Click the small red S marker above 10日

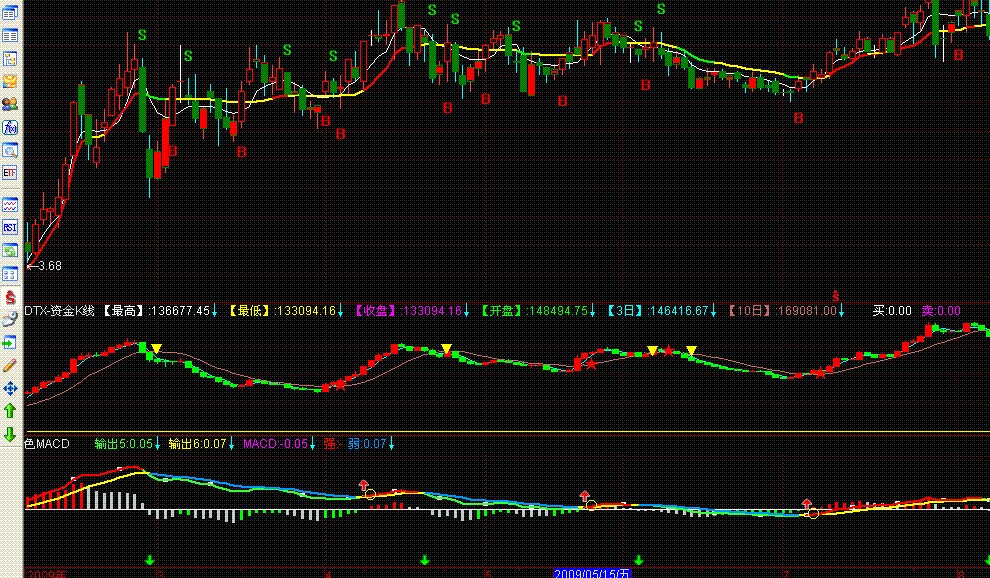click(x=835, y=296)
